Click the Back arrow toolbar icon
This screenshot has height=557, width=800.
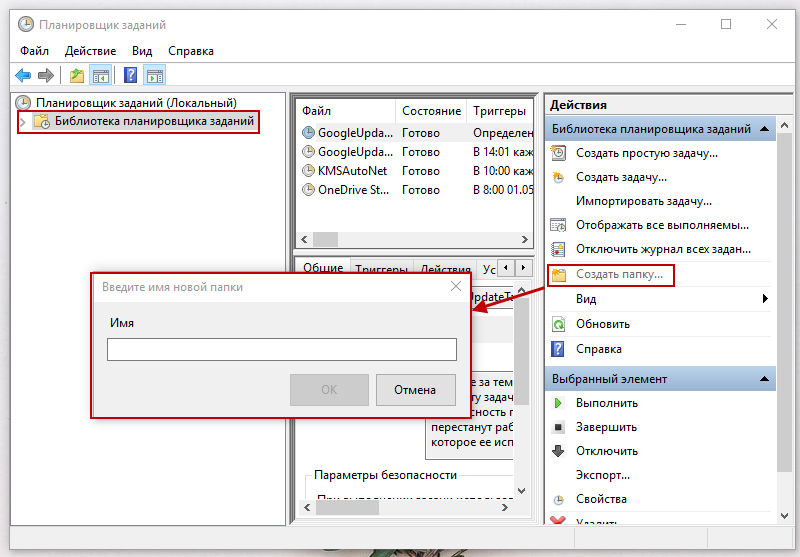[x=23, y=75]
